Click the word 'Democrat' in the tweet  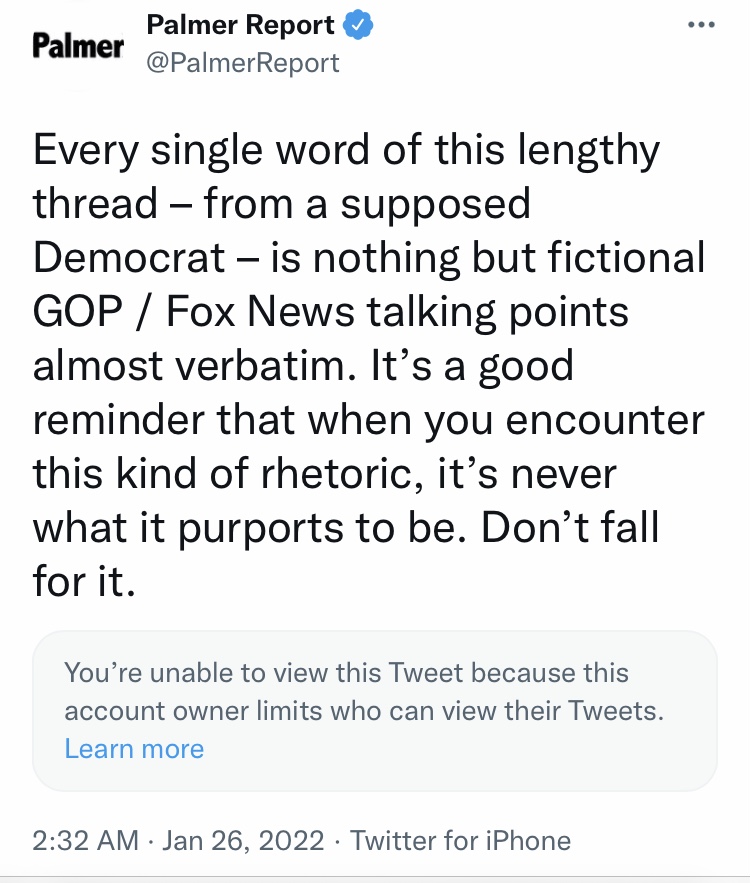click(129, 257)
